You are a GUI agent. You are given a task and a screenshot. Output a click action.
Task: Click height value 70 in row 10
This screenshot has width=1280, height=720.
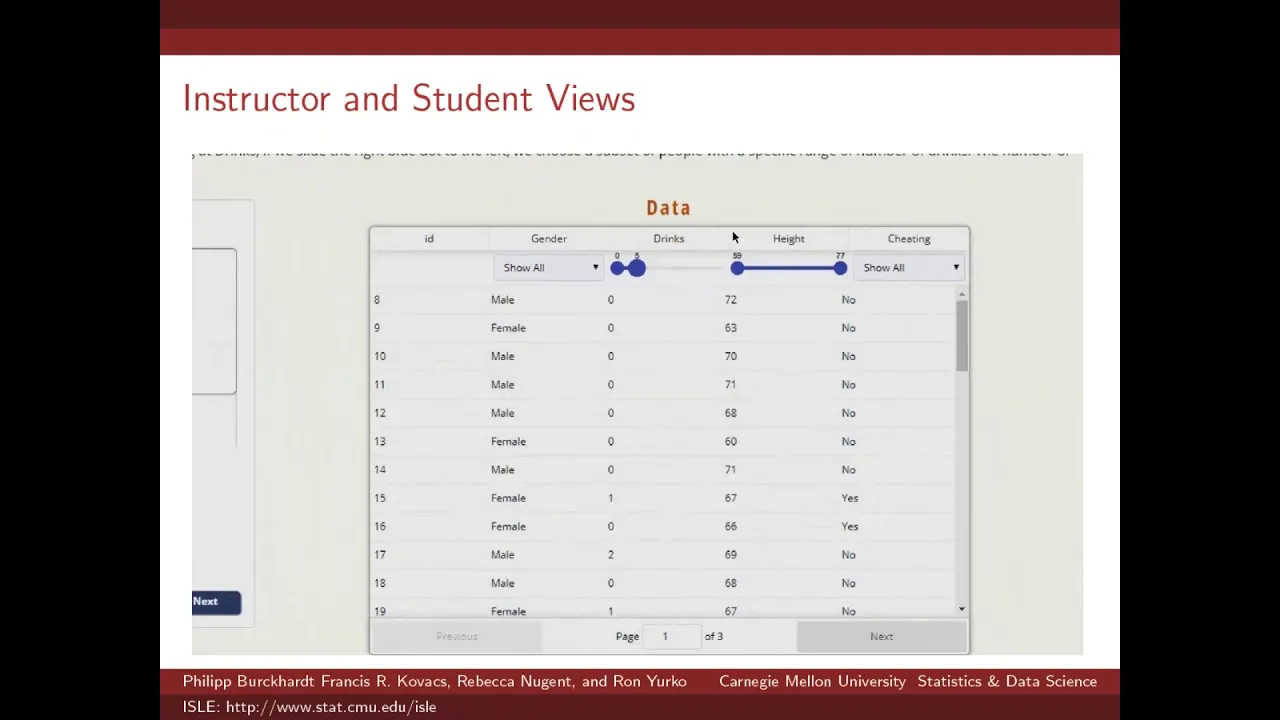click(731, 356)
